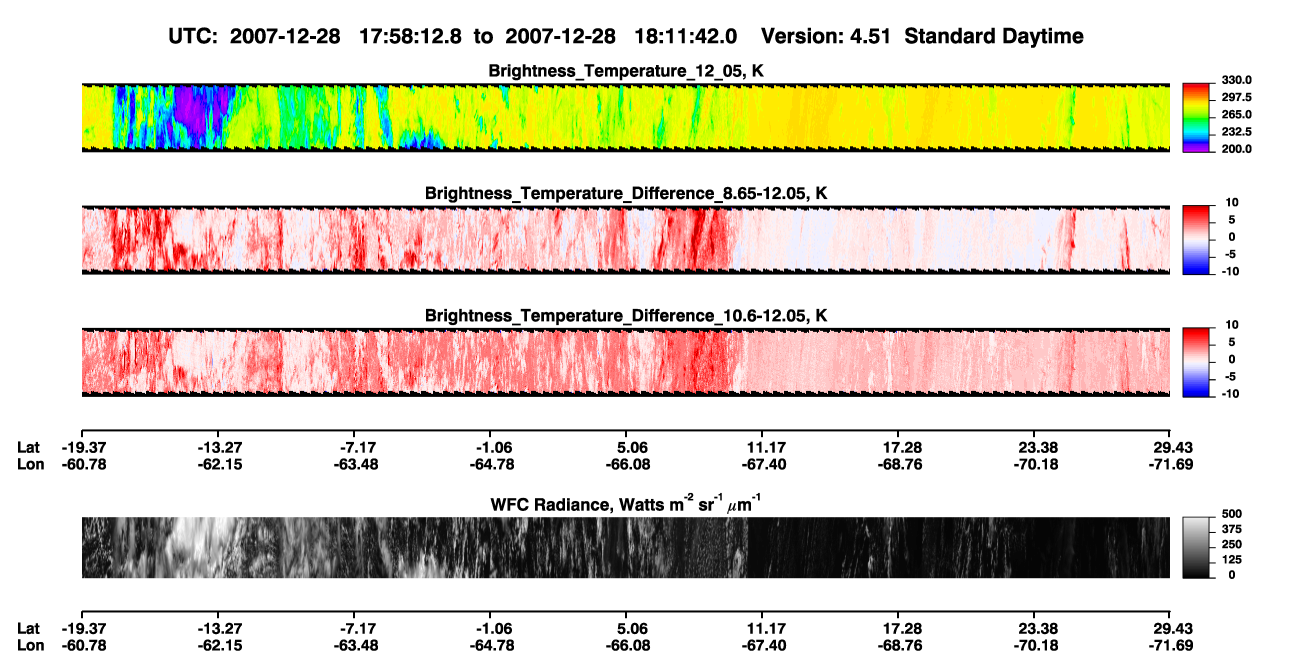The image size is (1300, 667).
Task: Click the 'Version: 4.51' header text
Action: click(824, 37)
